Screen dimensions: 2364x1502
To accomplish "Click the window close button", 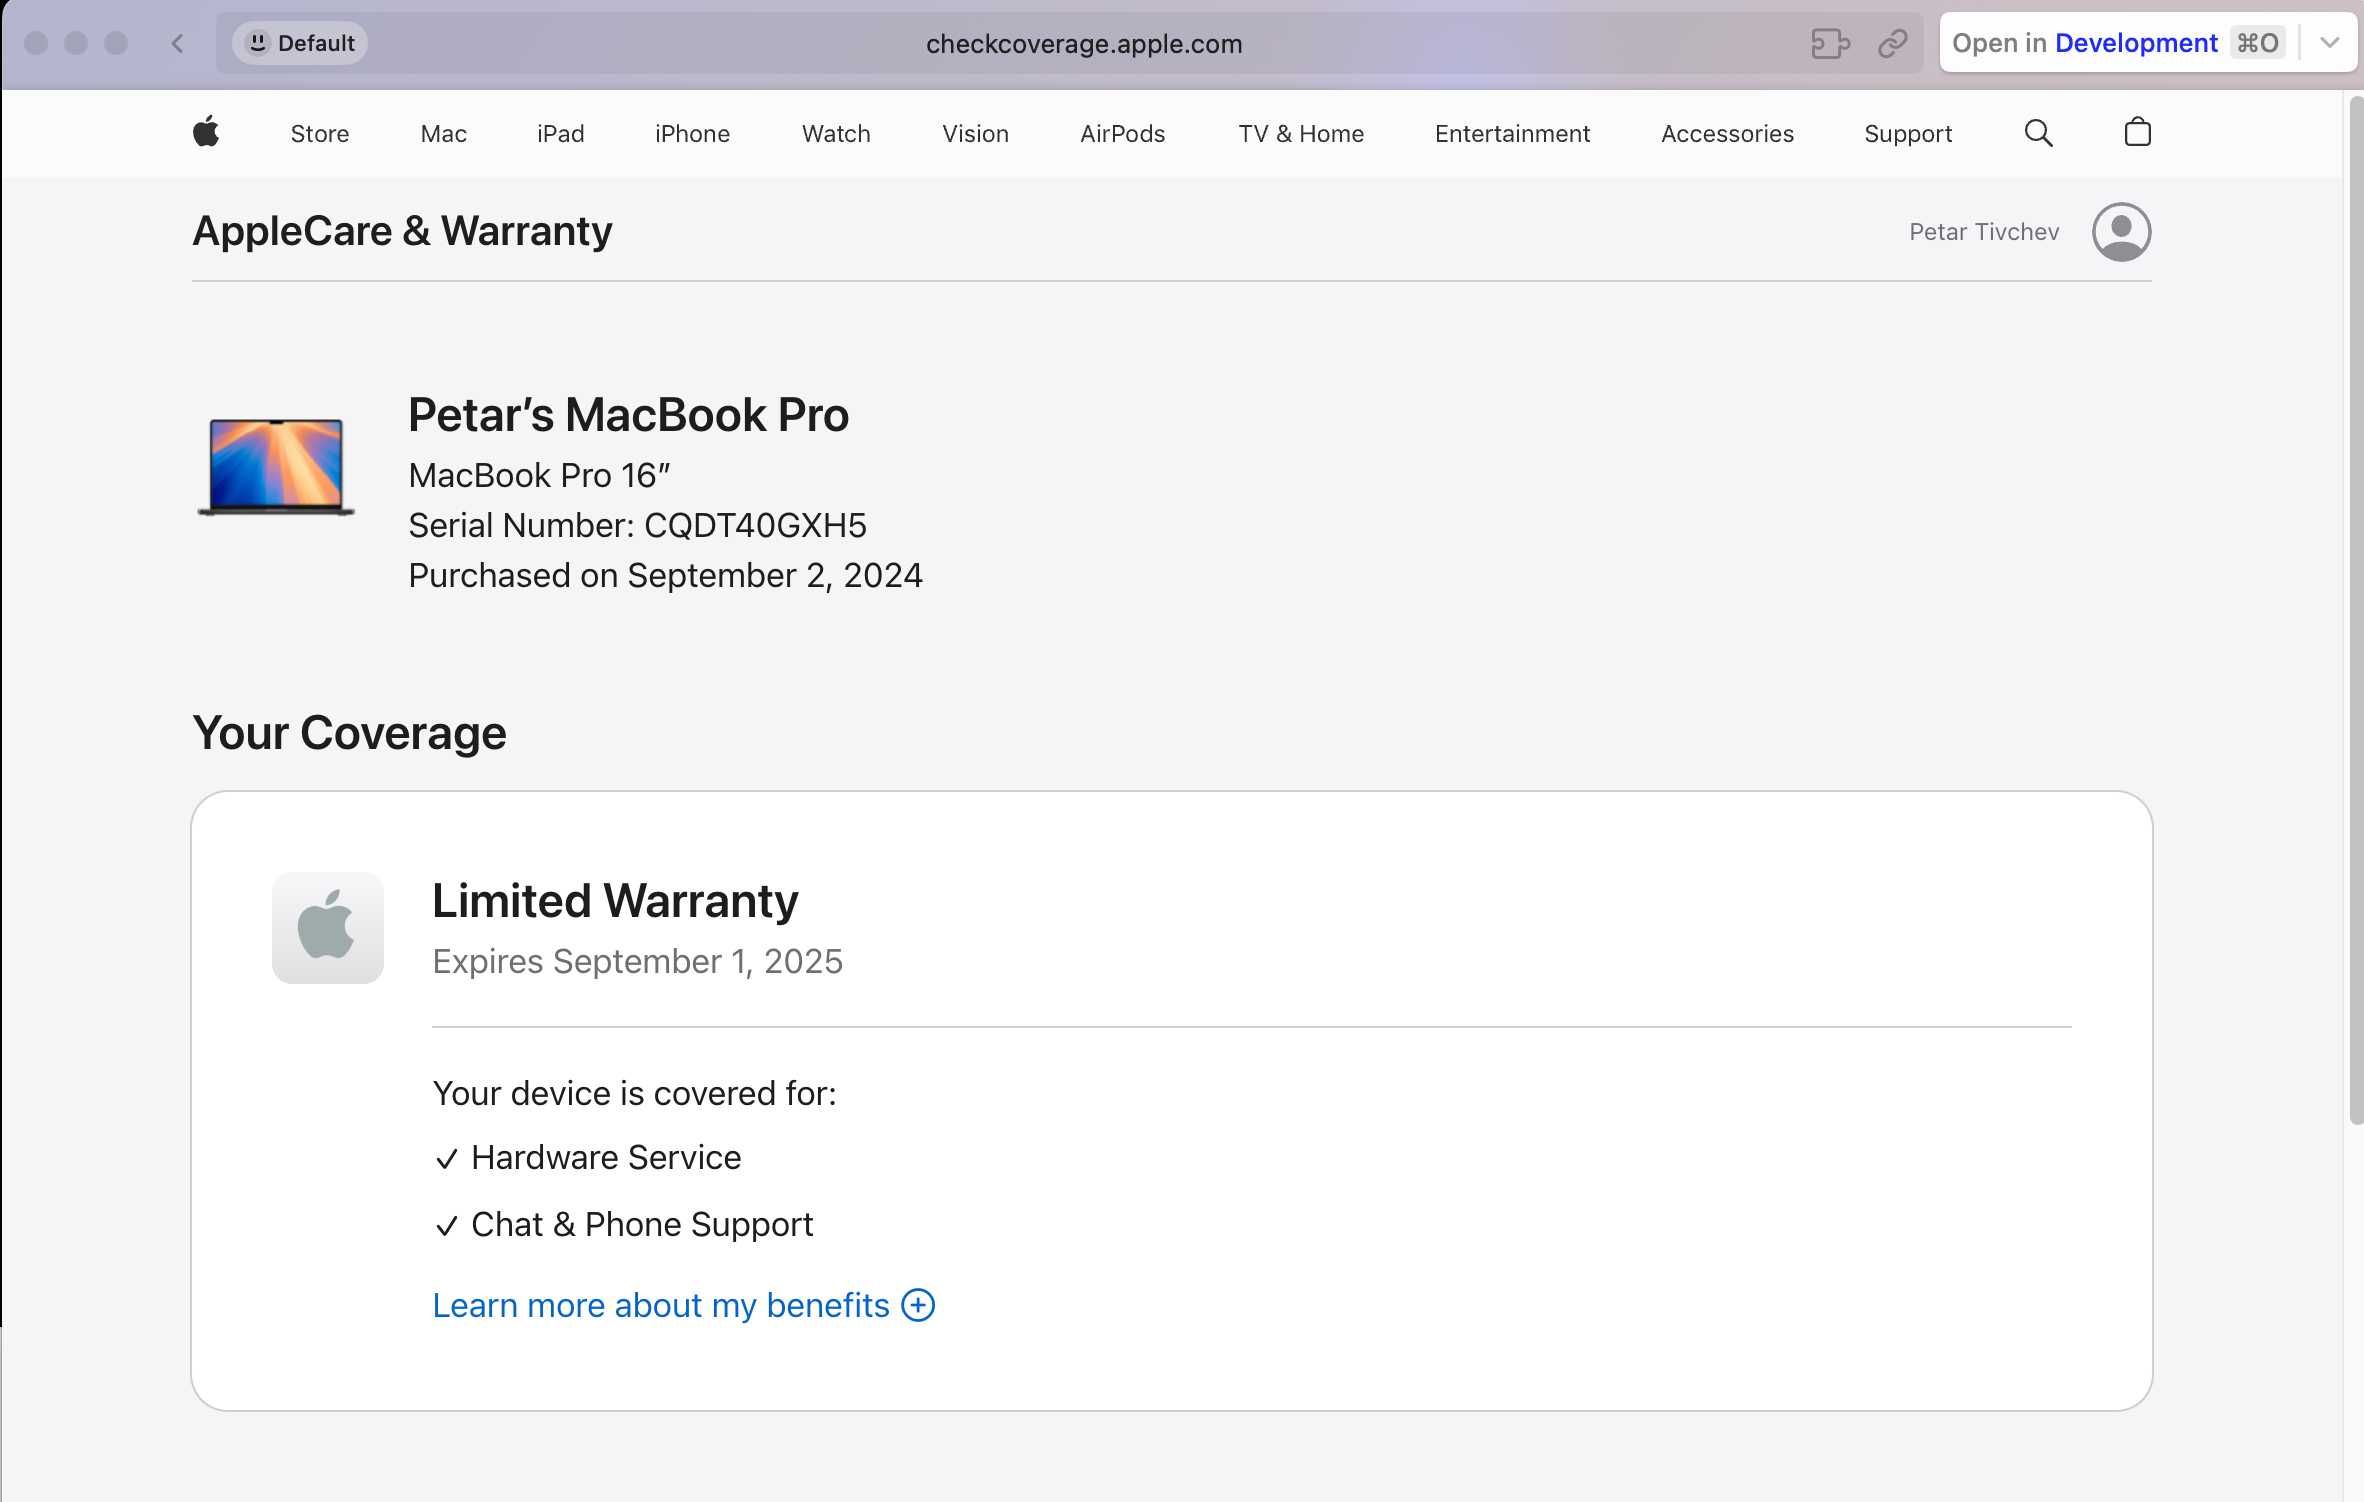I will 36,43.
